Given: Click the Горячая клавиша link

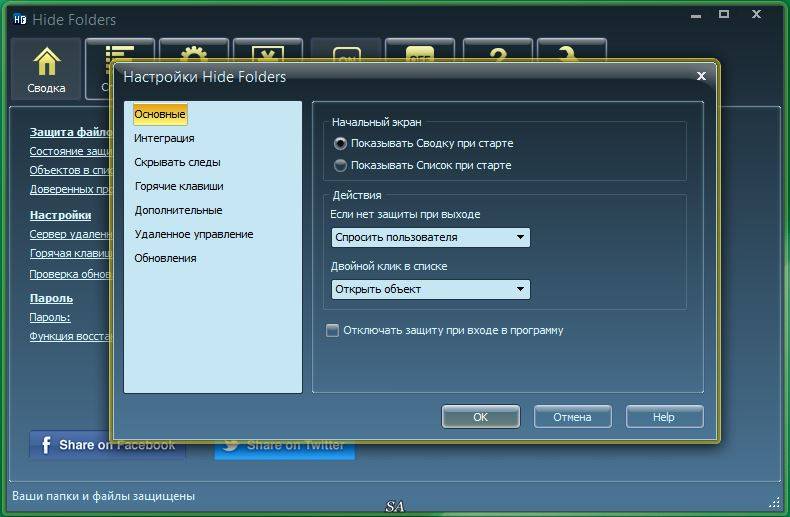Looking at the screenshot, I should click(x=71, y=253).
